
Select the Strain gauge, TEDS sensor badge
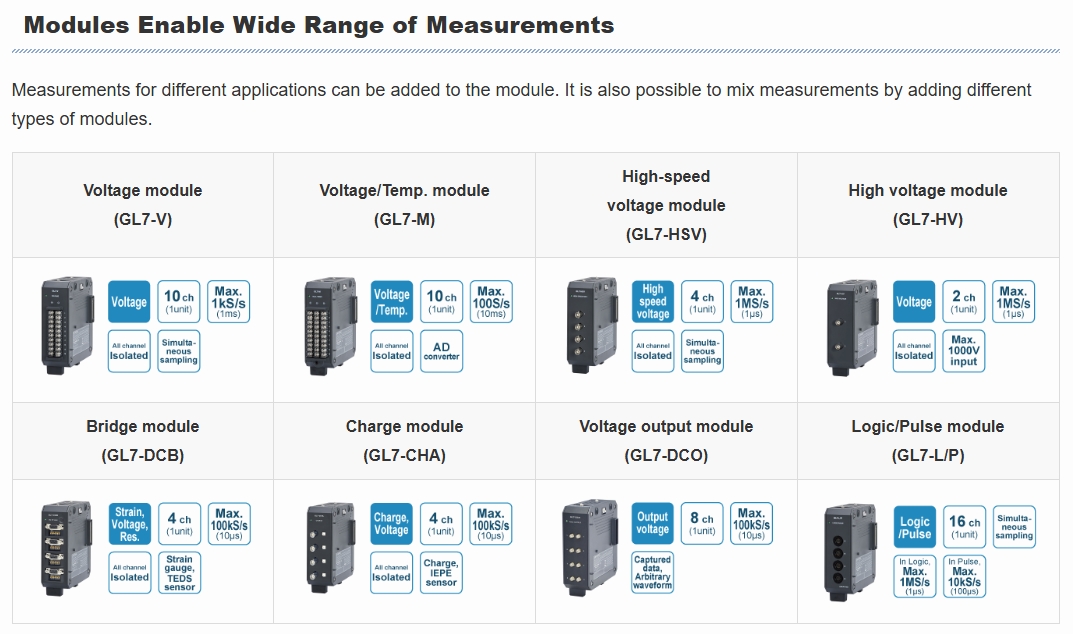point(179,573)
